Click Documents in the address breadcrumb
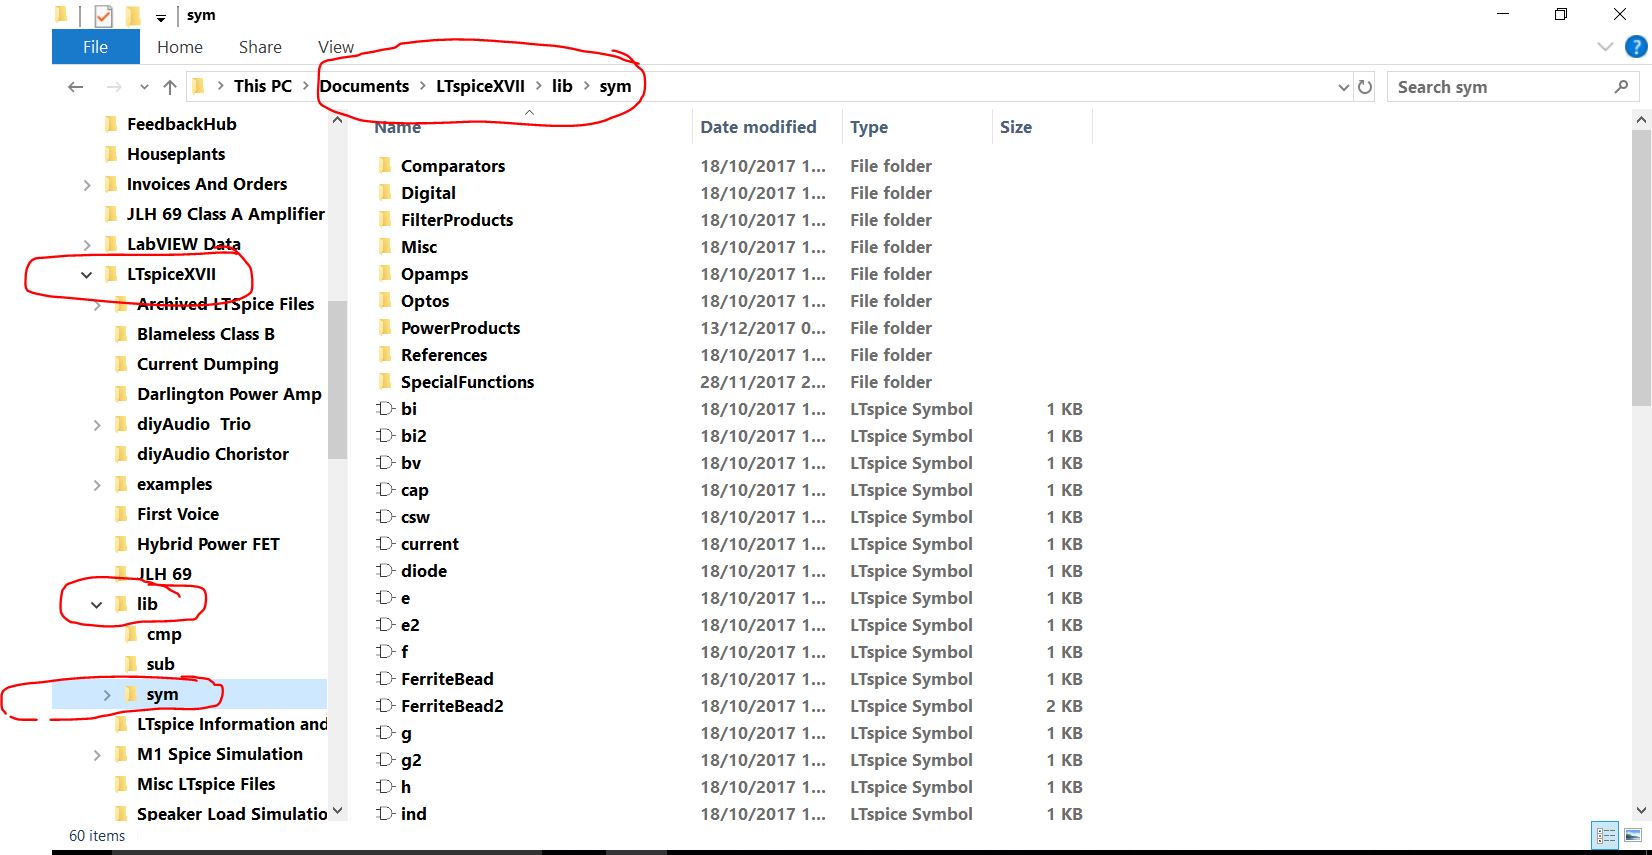Screen dimensions: 1652x855 [364, 86]
